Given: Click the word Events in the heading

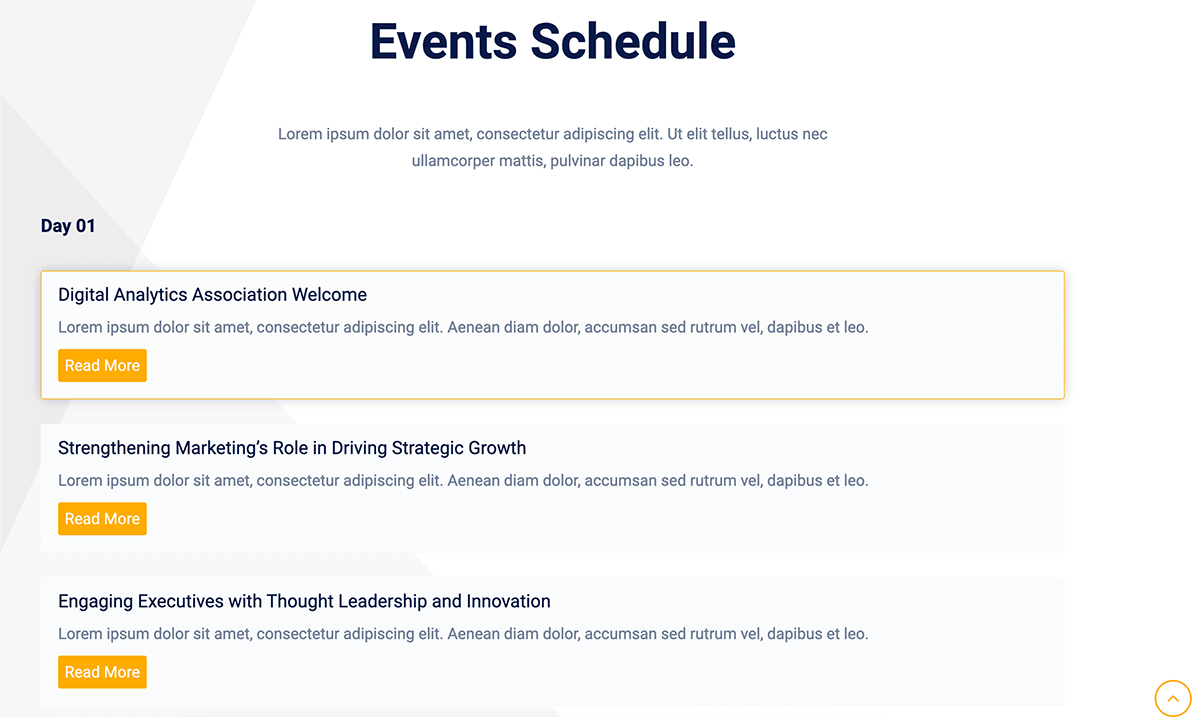Looking at the screenshot, I should pos(443,42).
